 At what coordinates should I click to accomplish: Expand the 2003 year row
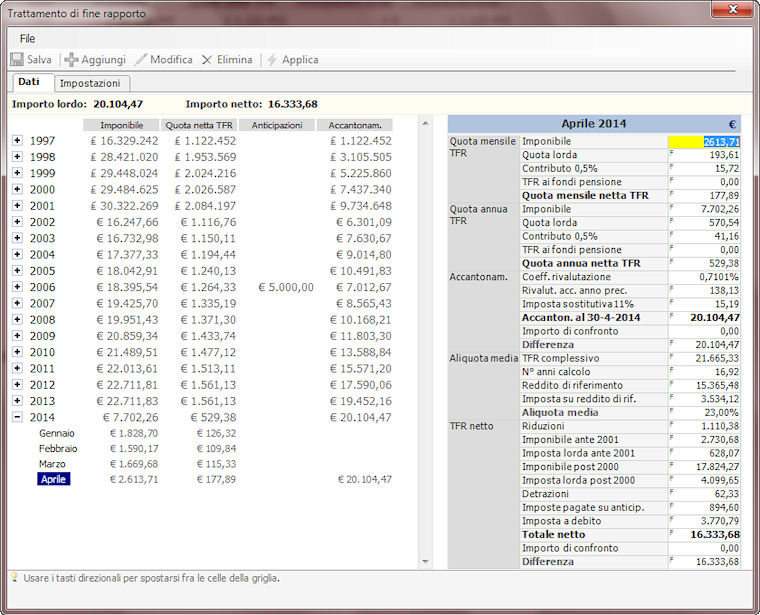coord(17,238)
